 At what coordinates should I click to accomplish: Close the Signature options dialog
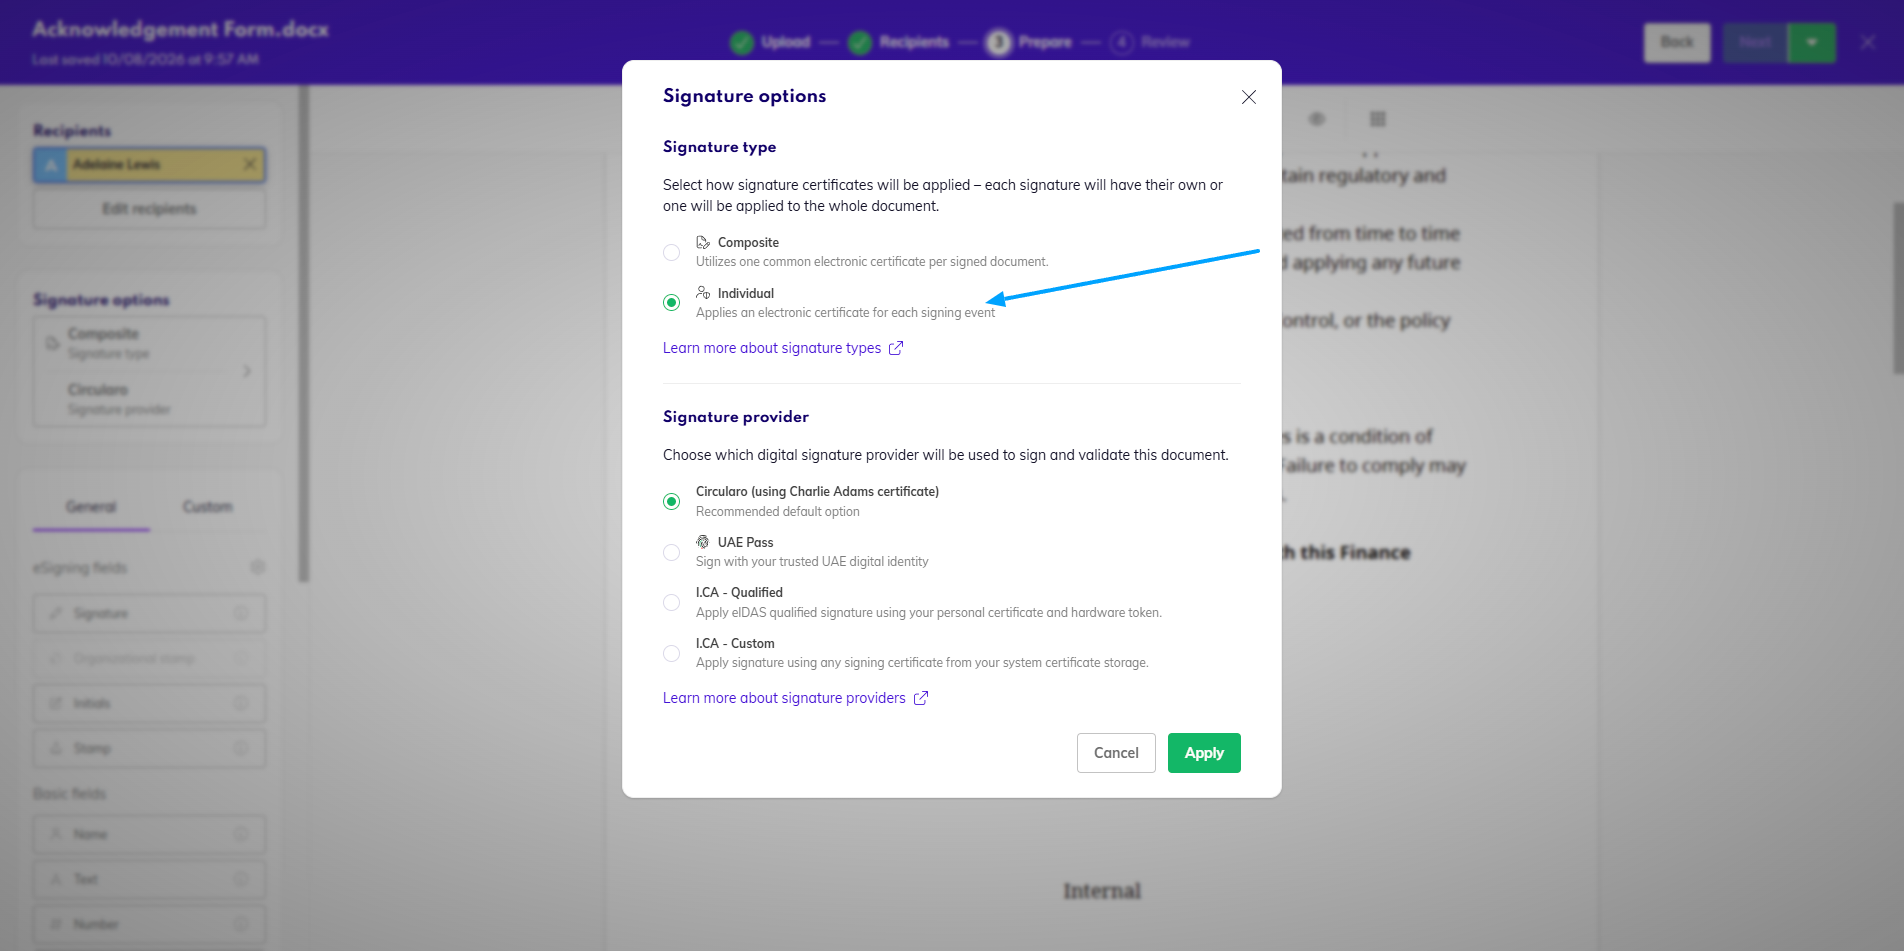1248,97
